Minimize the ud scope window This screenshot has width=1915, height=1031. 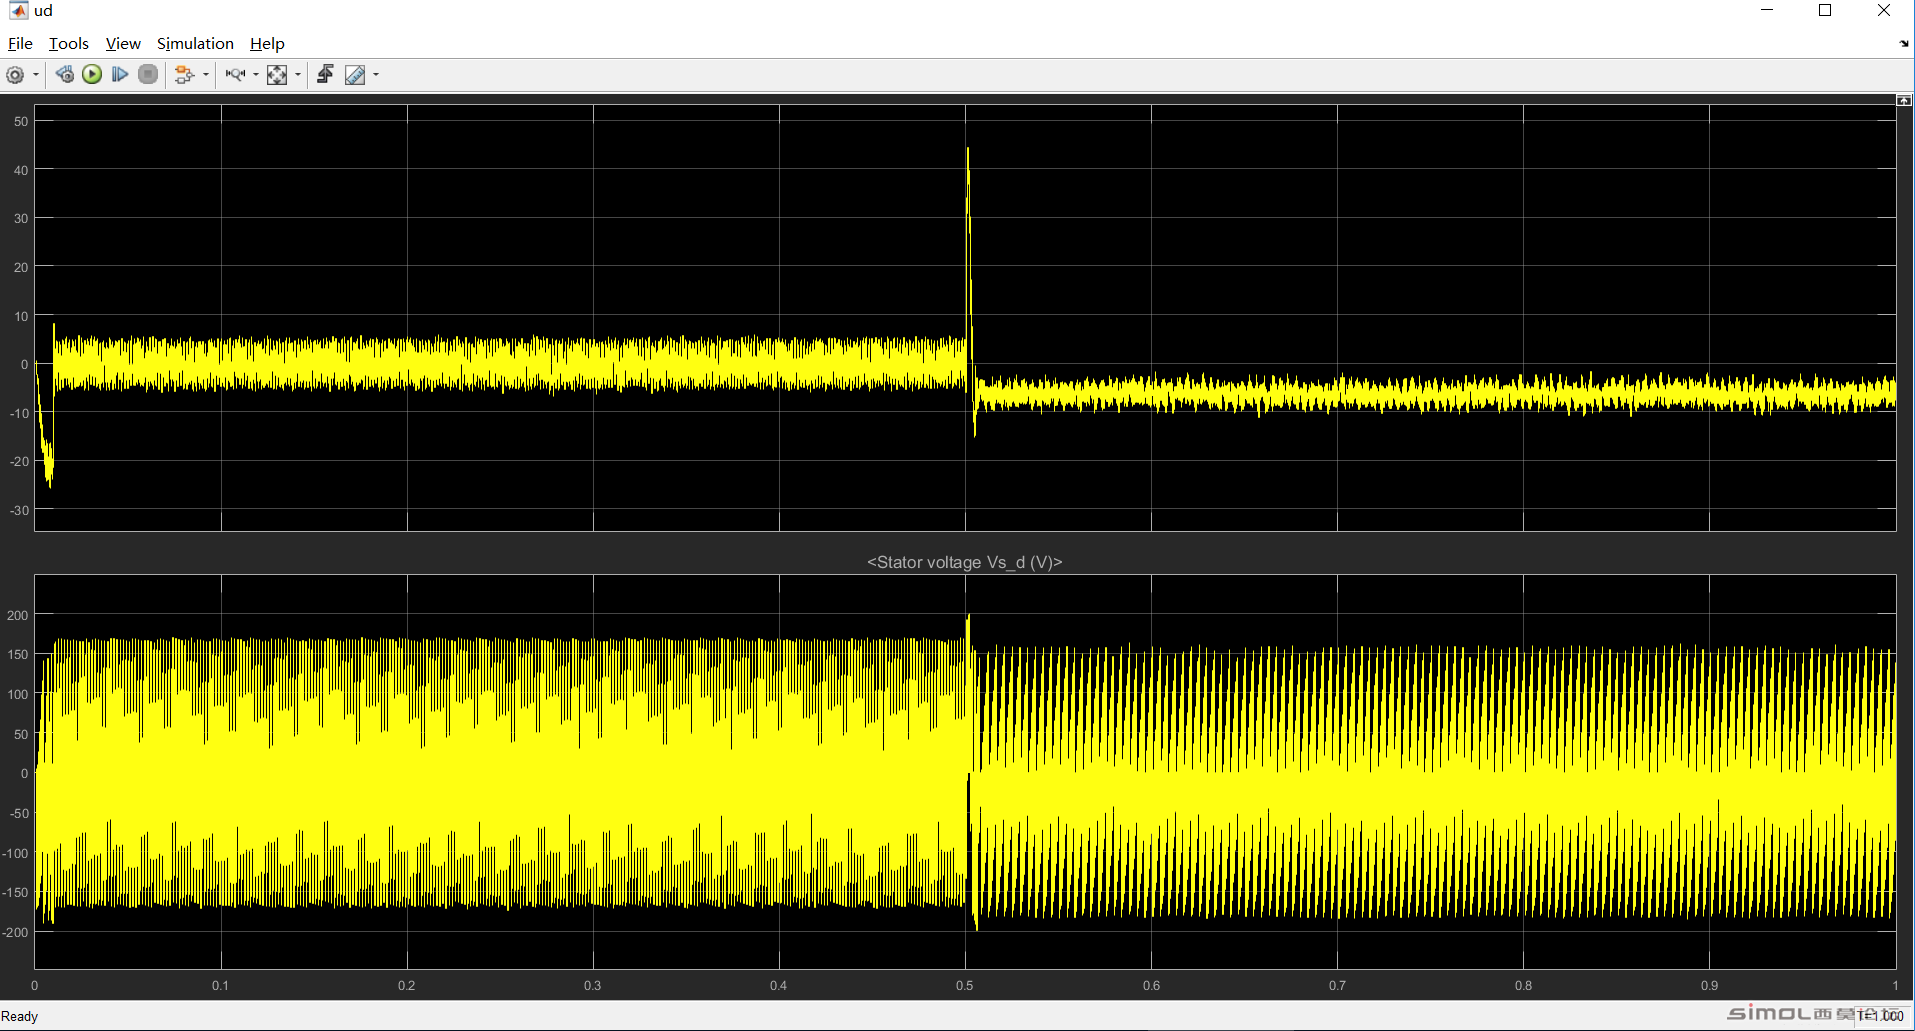[x=1767, y=10]
